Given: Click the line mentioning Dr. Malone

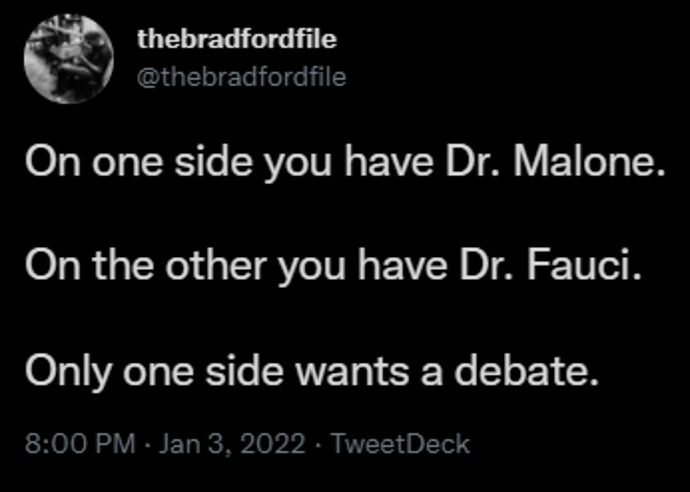Looking at the screenshot, I should (345, 163).
